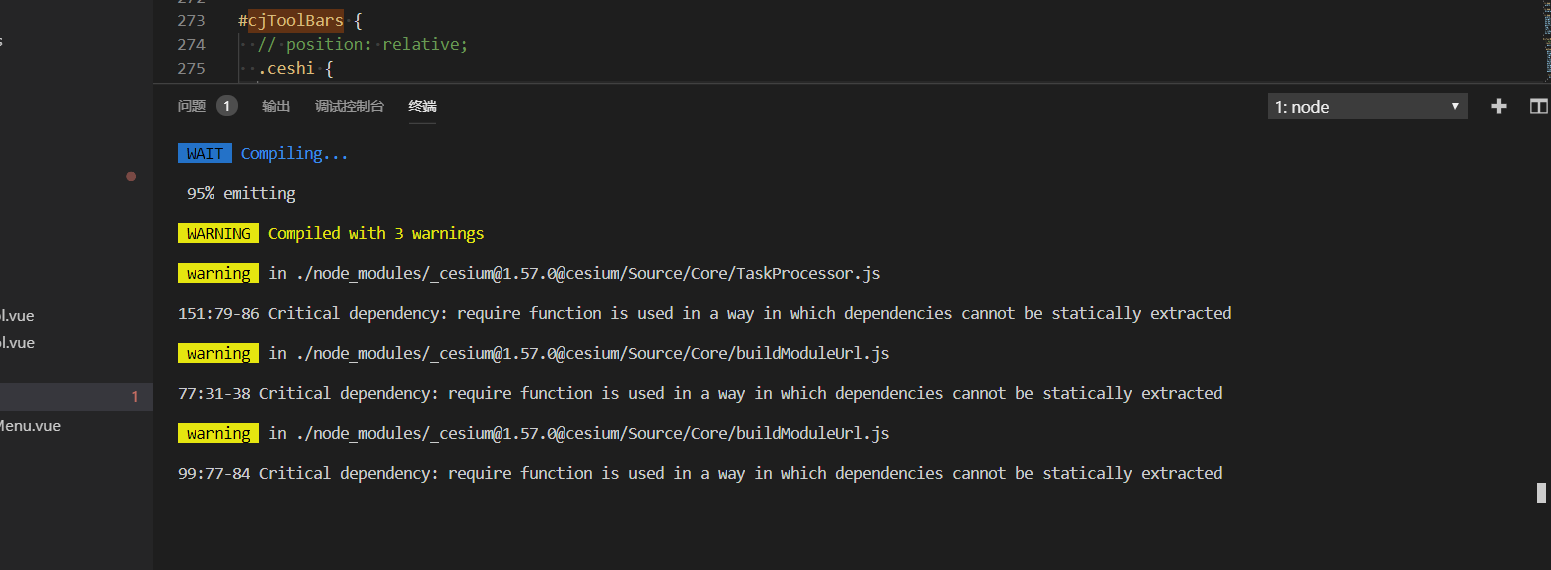Split the terminal using the split-pane icon
This screenshot has width=1551, height=570.
point(1539,106)
